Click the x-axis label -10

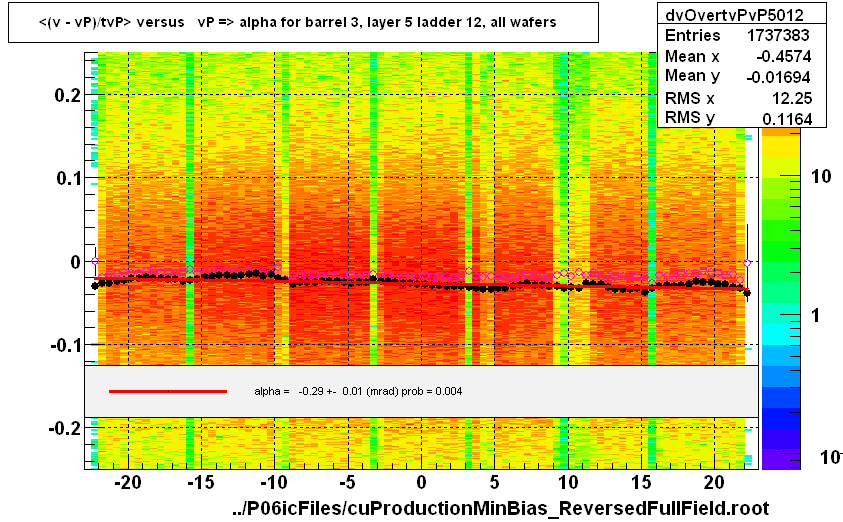pos(274,482)
